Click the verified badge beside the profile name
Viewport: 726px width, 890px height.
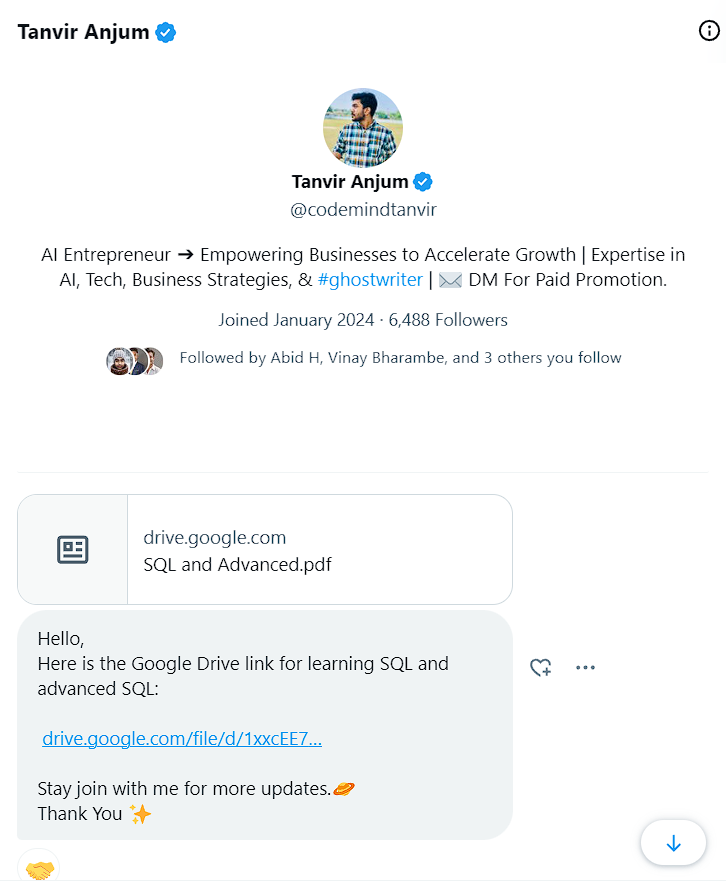(x=423, y=181)
